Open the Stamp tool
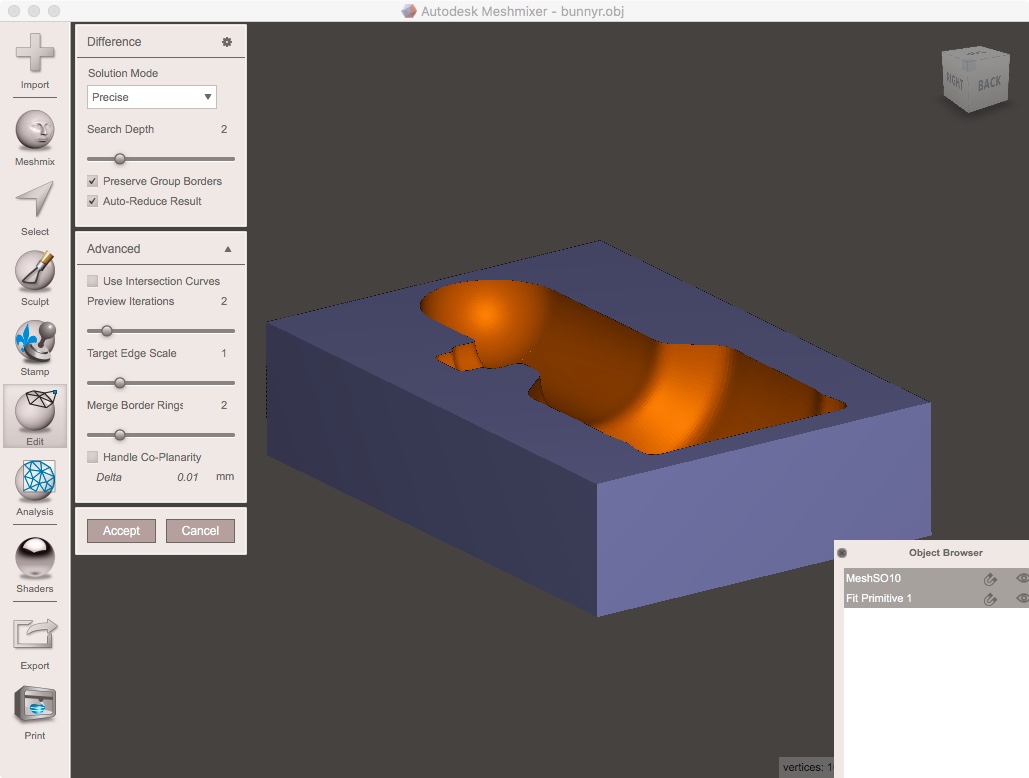1029x778 pixels. coord(34,345)
